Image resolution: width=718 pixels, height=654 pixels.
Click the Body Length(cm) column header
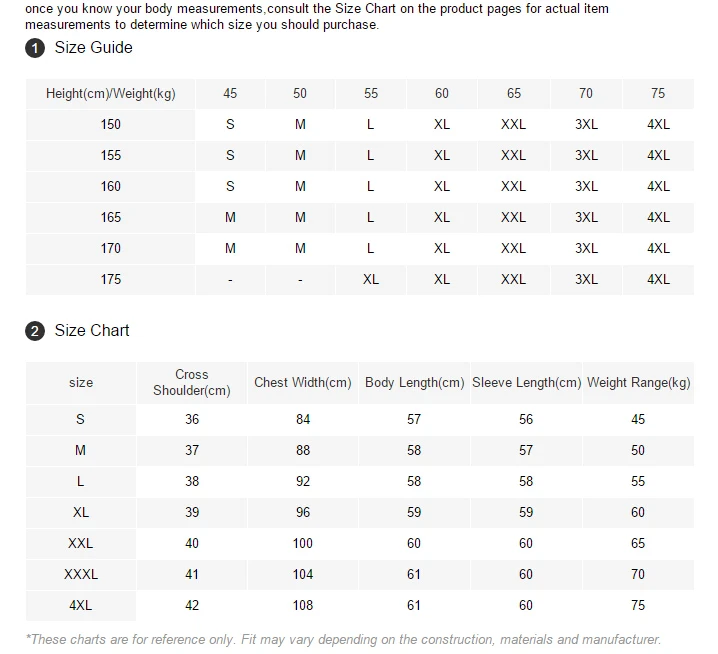click(x=414, y=383)
